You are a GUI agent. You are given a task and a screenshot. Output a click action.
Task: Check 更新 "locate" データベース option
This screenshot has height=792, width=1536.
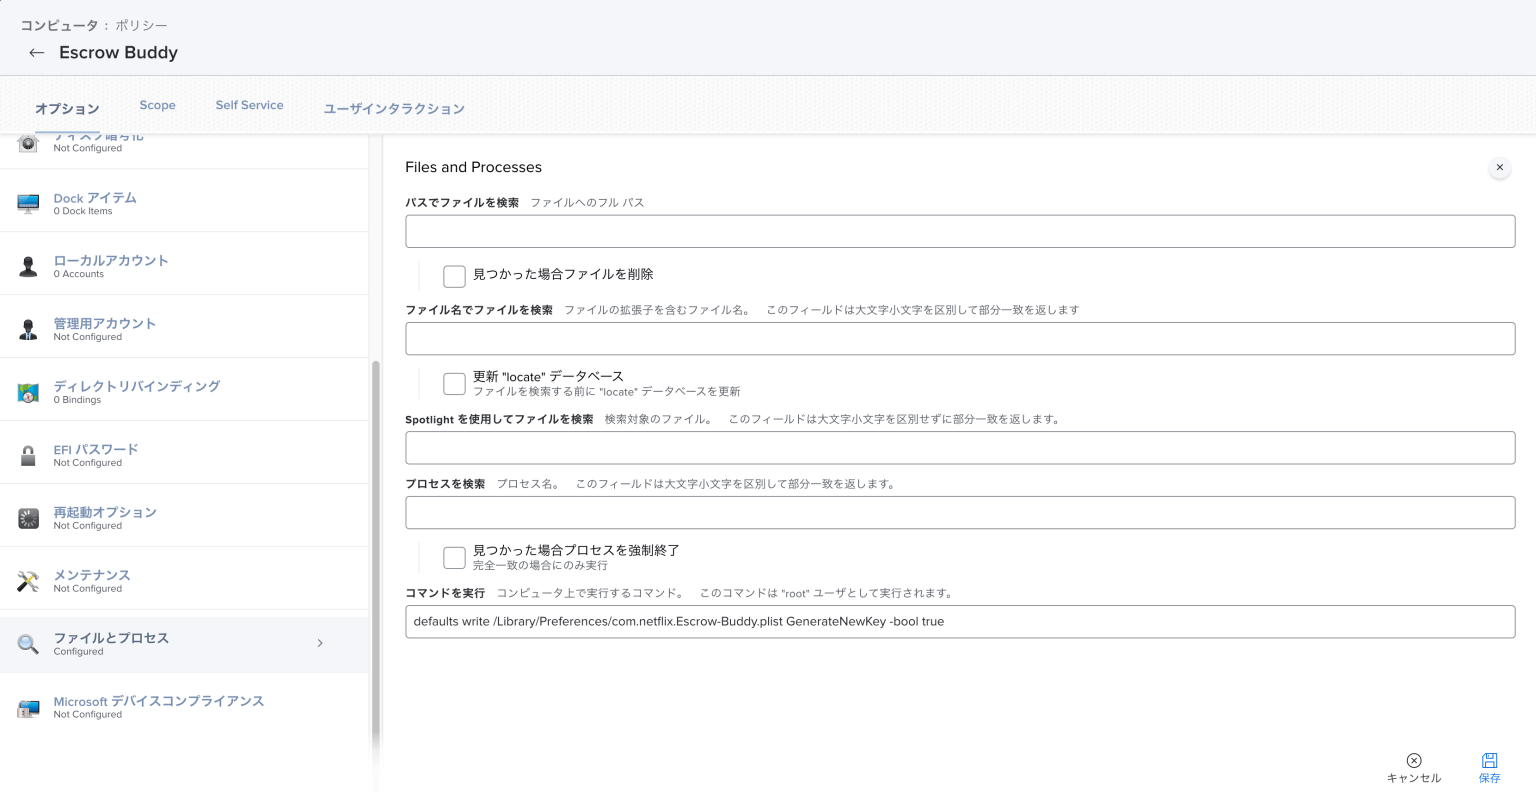pos(454,383)
